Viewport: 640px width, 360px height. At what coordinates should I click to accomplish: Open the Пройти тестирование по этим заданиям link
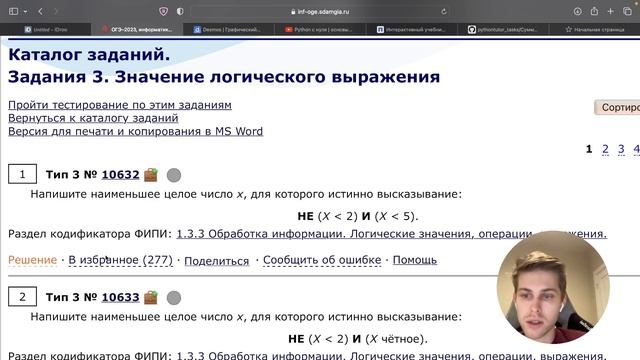pyautogui.click(x=120, y=105)
